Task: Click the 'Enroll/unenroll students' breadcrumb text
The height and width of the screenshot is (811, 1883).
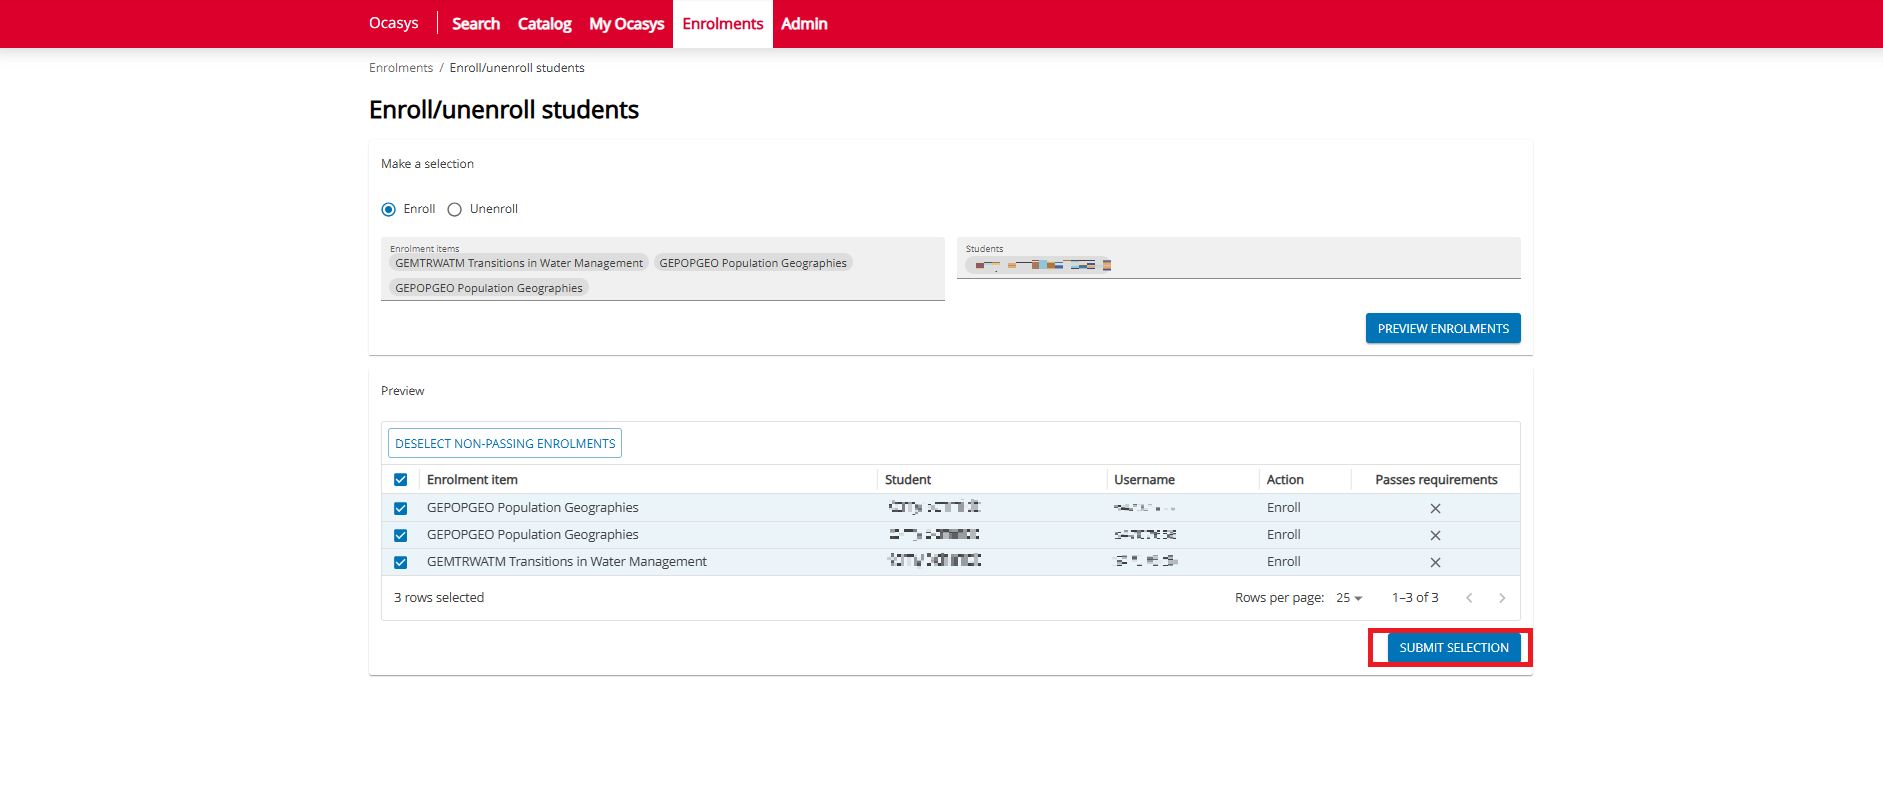Action: click(517, 68)
